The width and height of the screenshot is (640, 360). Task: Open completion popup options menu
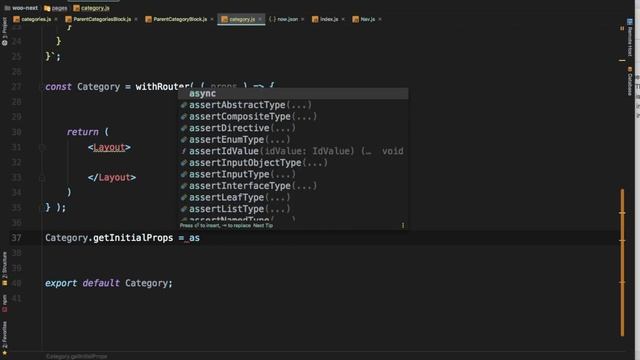[x=402, y=225]
